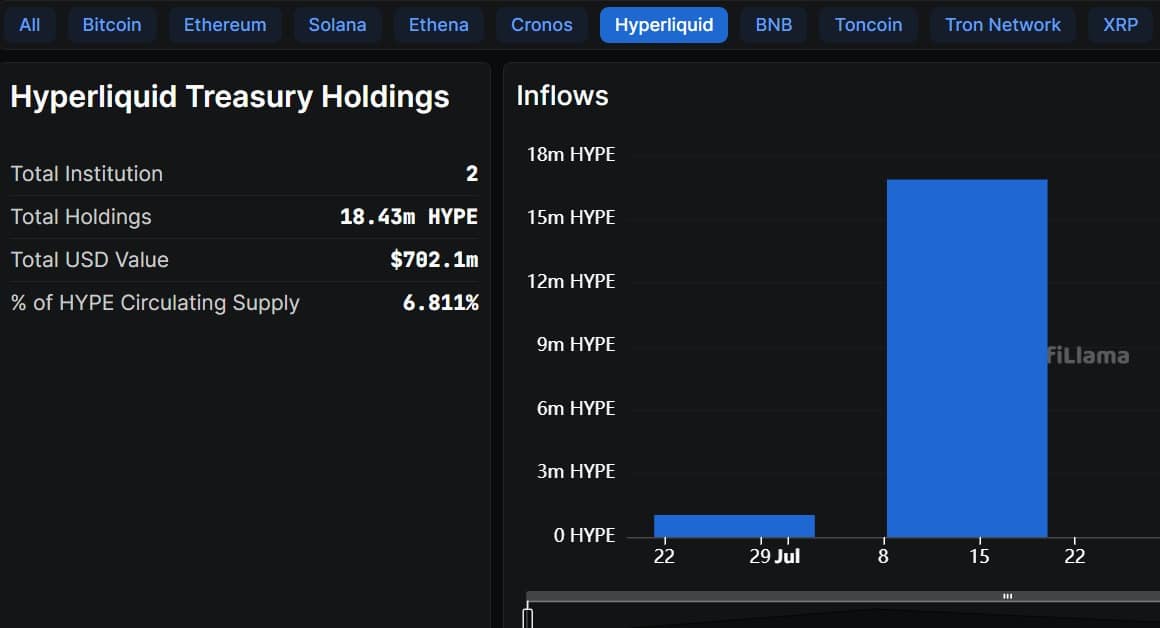Click the % of HYPE Circulating Supply row
1160x628 pixels.
pos(244,303)
